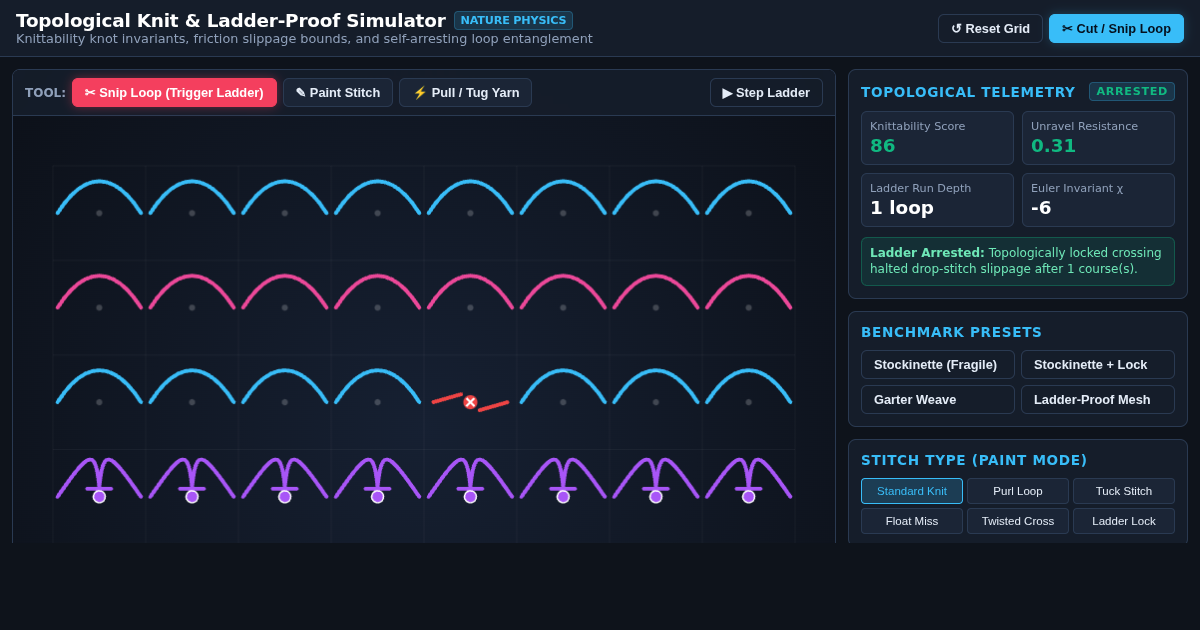This screenshot has height=630, width=1200.
Task: Click the ARRESTED status badge
Action: [x=1132, y=91]
